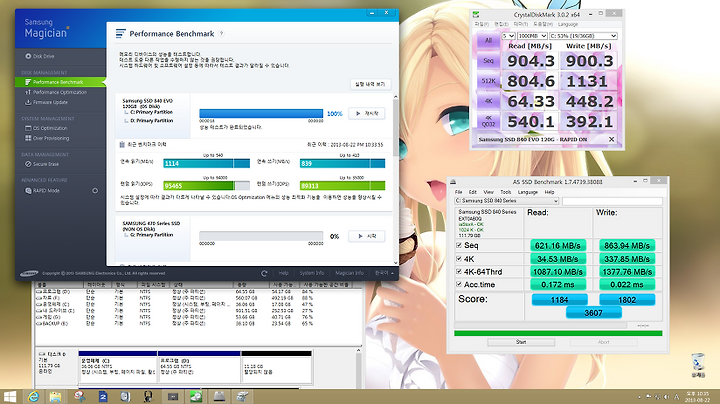Click the 470 Series empty progress bar
The image size is (720, 404).
click(261, 236)
